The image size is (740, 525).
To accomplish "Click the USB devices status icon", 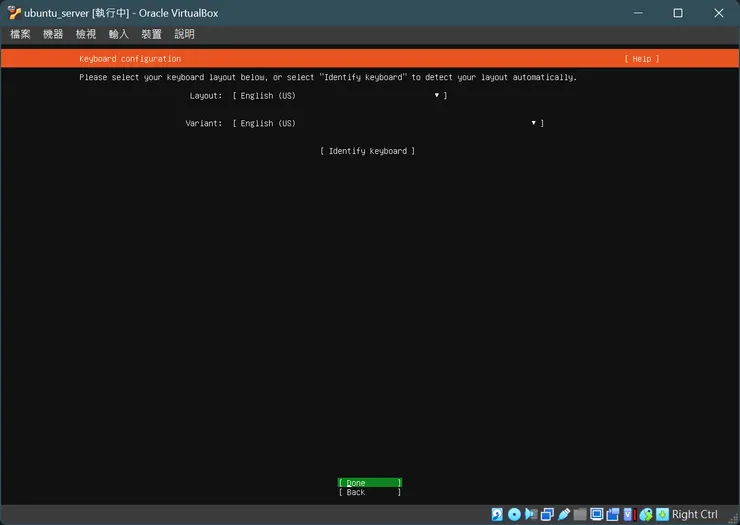I will click(x=564, y=514).
